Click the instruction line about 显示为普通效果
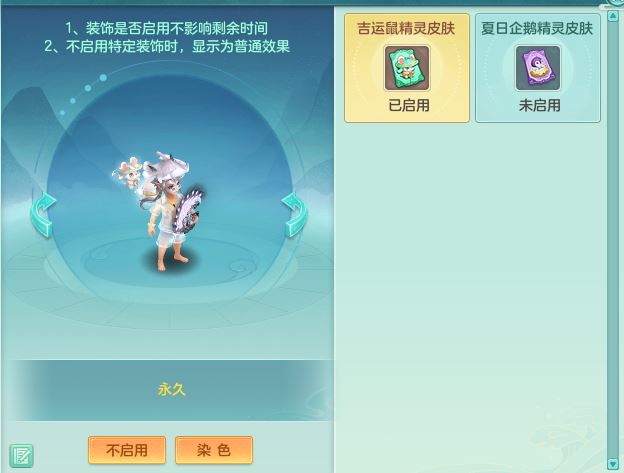Viewport: 624px width, 473px height. click(x=167, y=46)
